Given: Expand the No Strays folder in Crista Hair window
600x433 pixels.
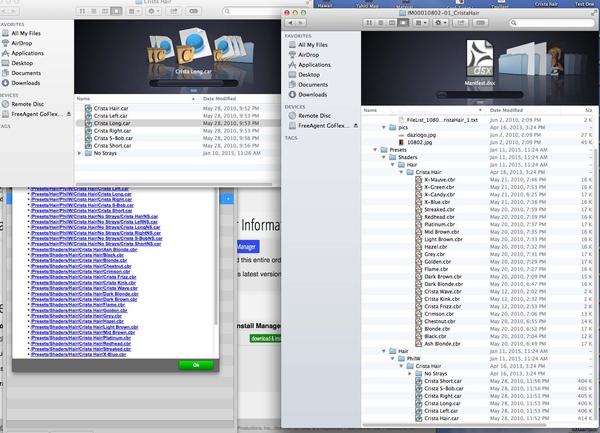Looking at the screenshot, I should (x=80, y=153).
